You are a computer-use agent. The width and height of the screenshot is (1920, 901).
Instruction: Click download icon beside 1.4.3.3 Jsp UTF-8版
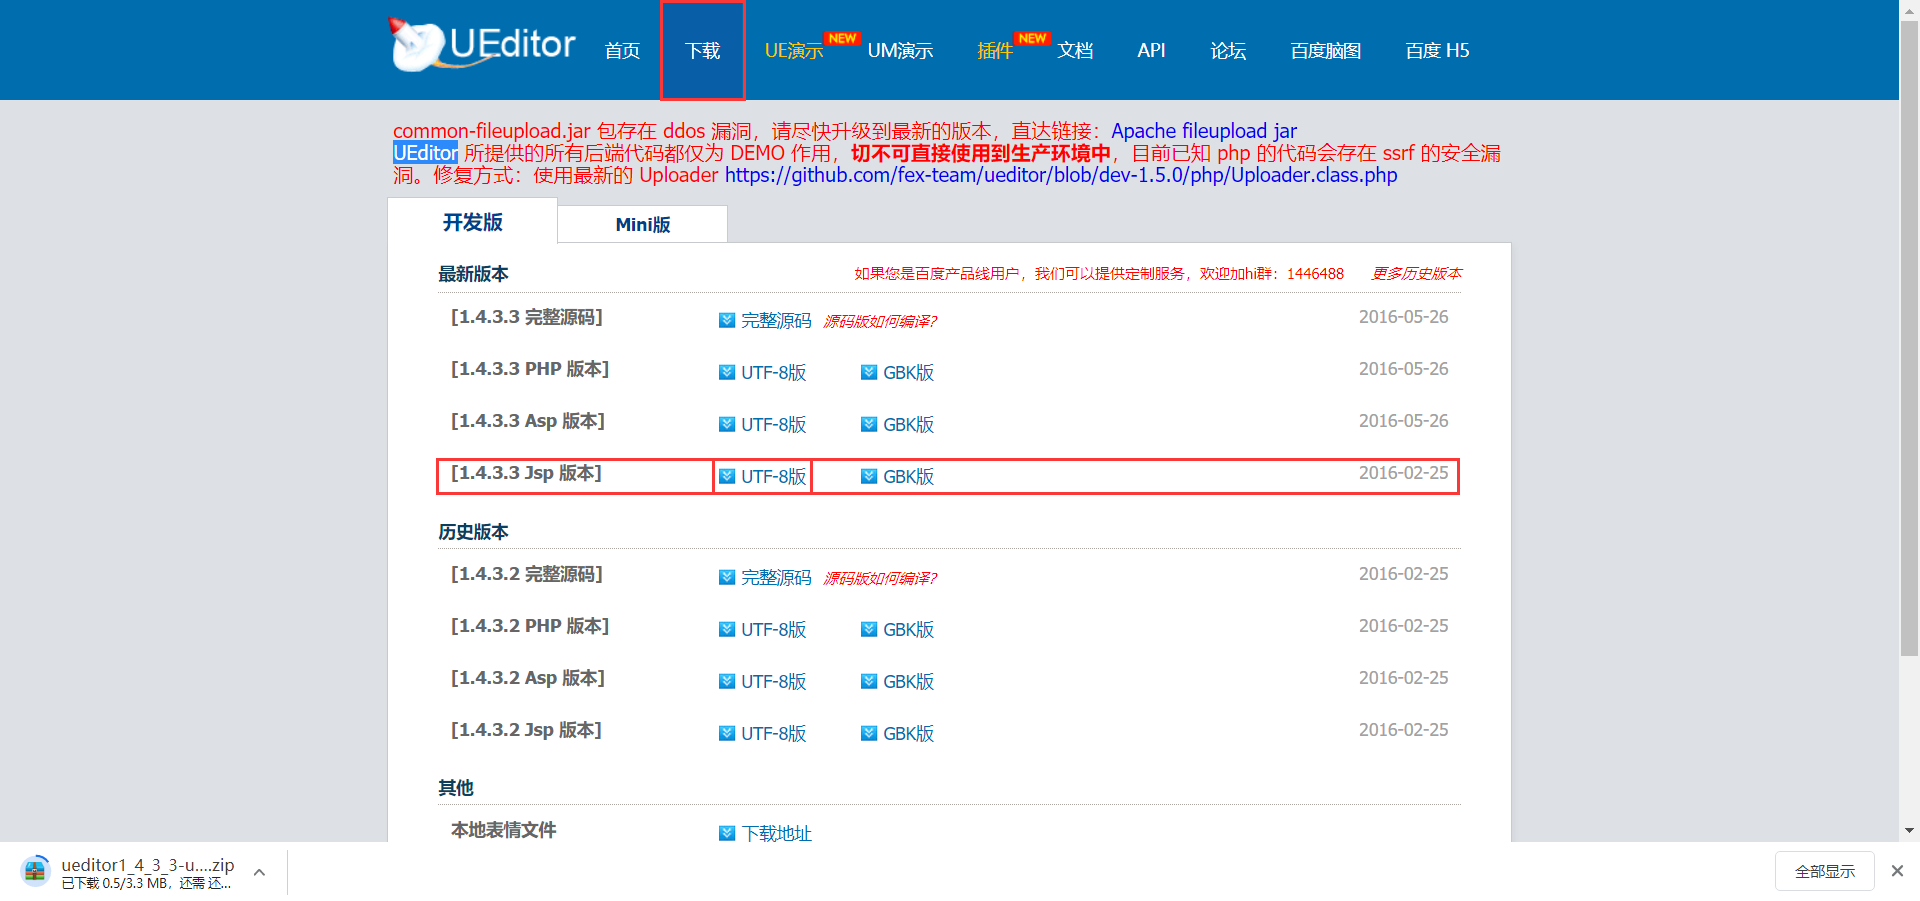[x=727, y=477]
